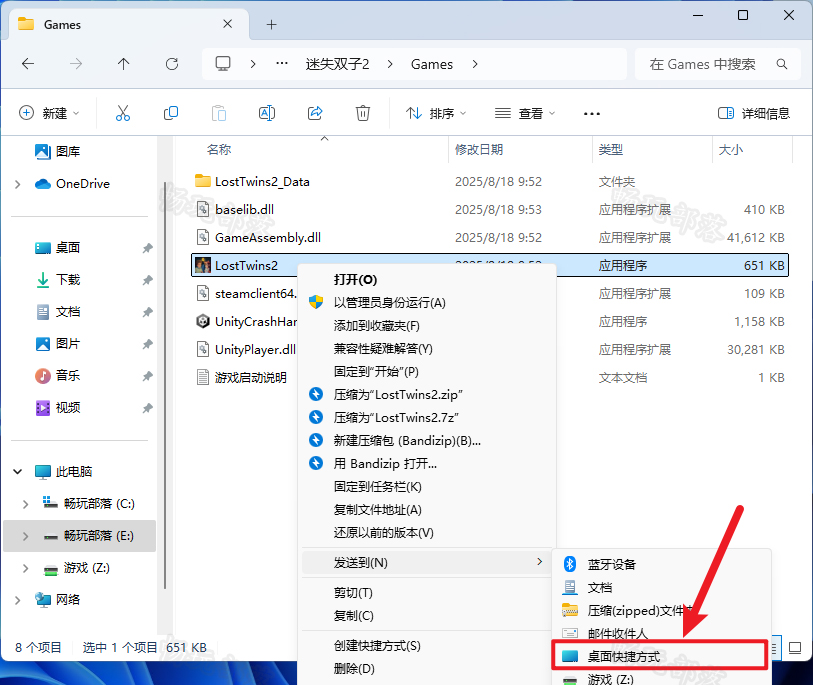The image size is (813, 685).
Task: Open OneDrive in the sidebar
Action: tap(72, 184)
